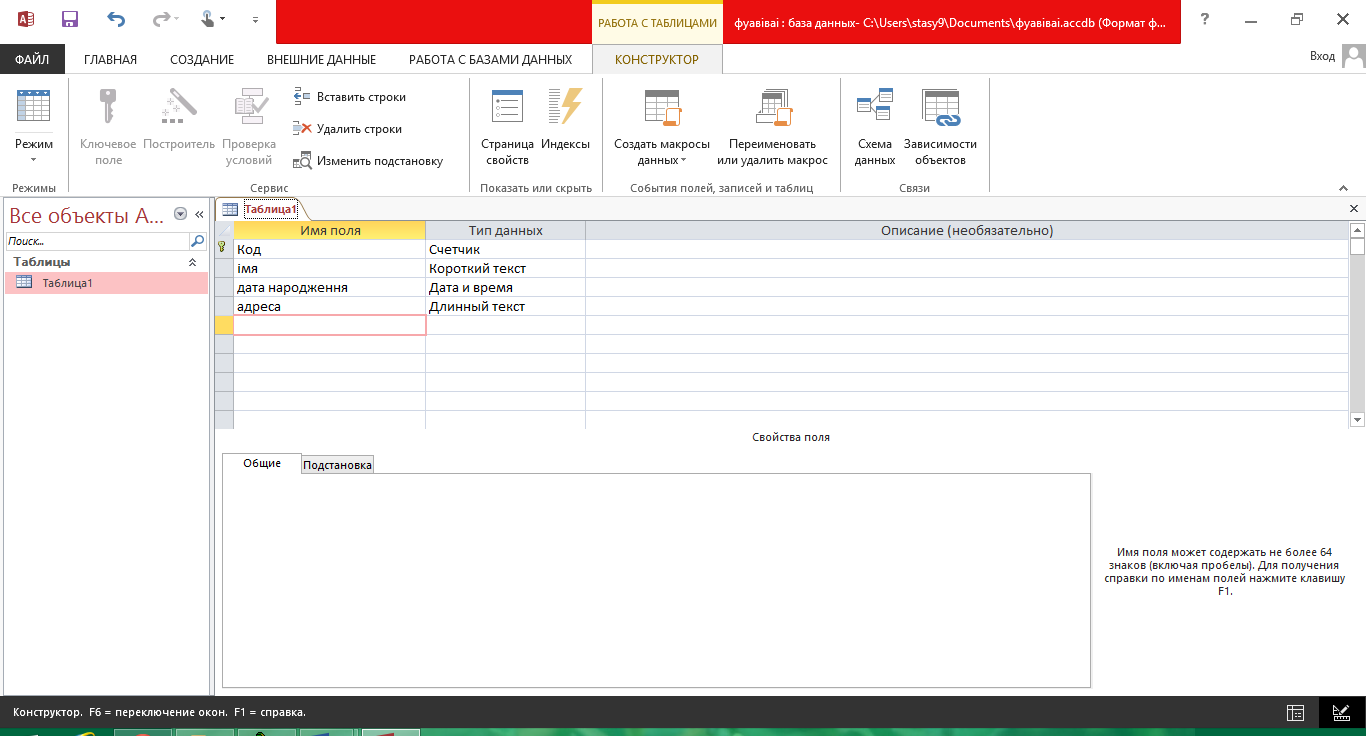Click Переименовать или удалить макрос
1366x736 pixels.
(x=772, y=126)
